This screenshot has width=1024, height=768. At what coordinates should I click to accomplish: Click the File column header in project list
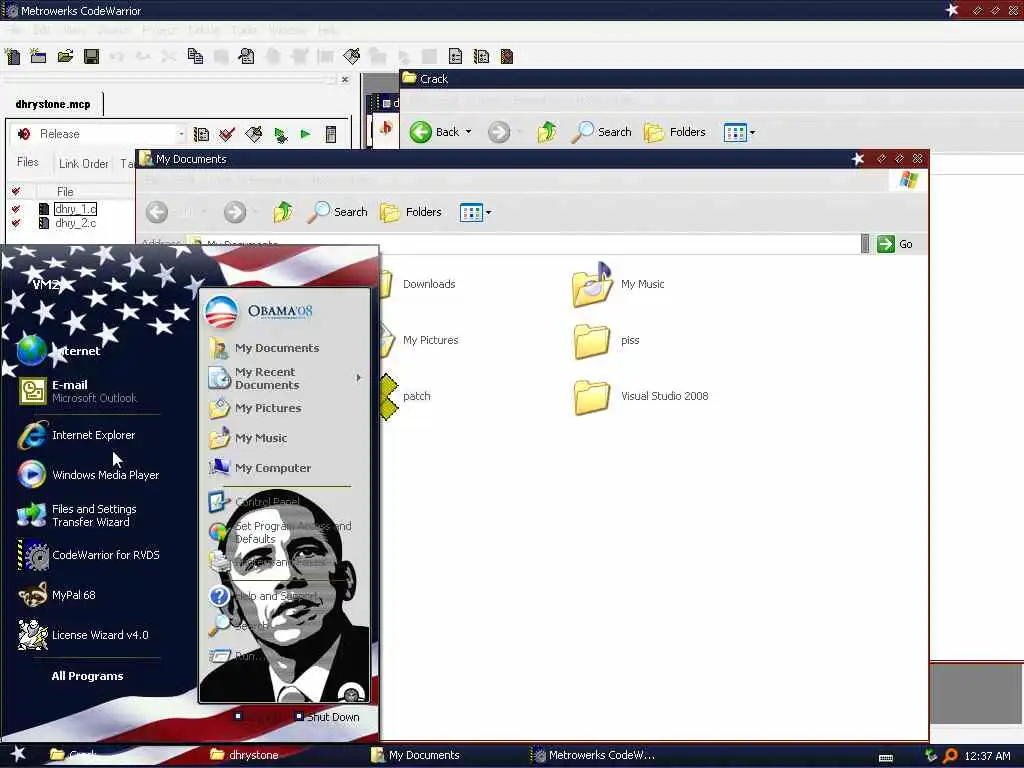tap(65, 191)
